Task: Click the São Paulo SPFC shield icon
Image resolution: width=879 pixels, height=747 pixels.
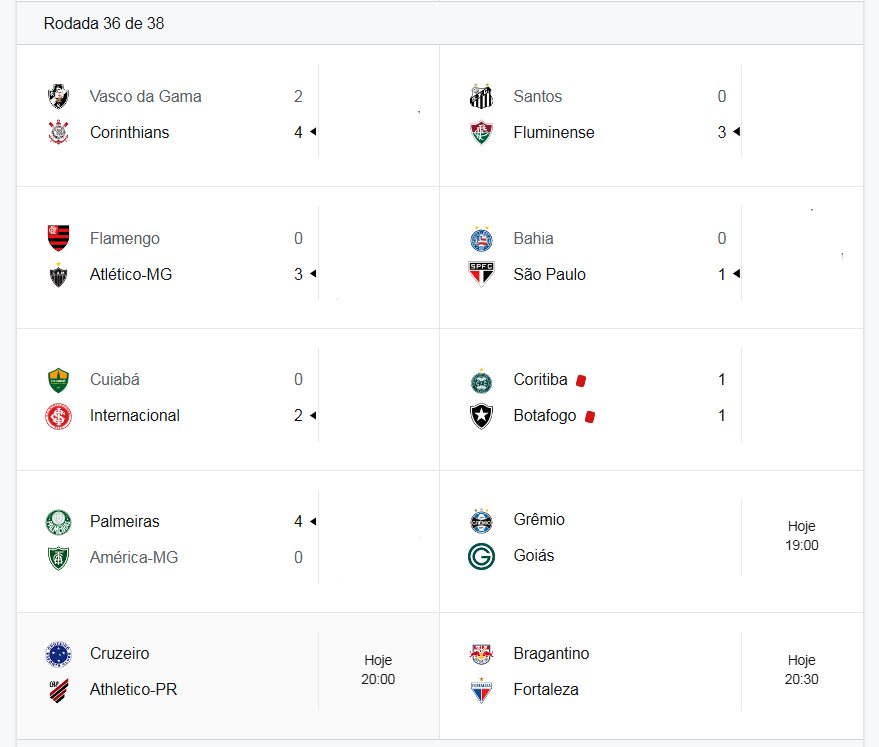Action: [482, 274]
